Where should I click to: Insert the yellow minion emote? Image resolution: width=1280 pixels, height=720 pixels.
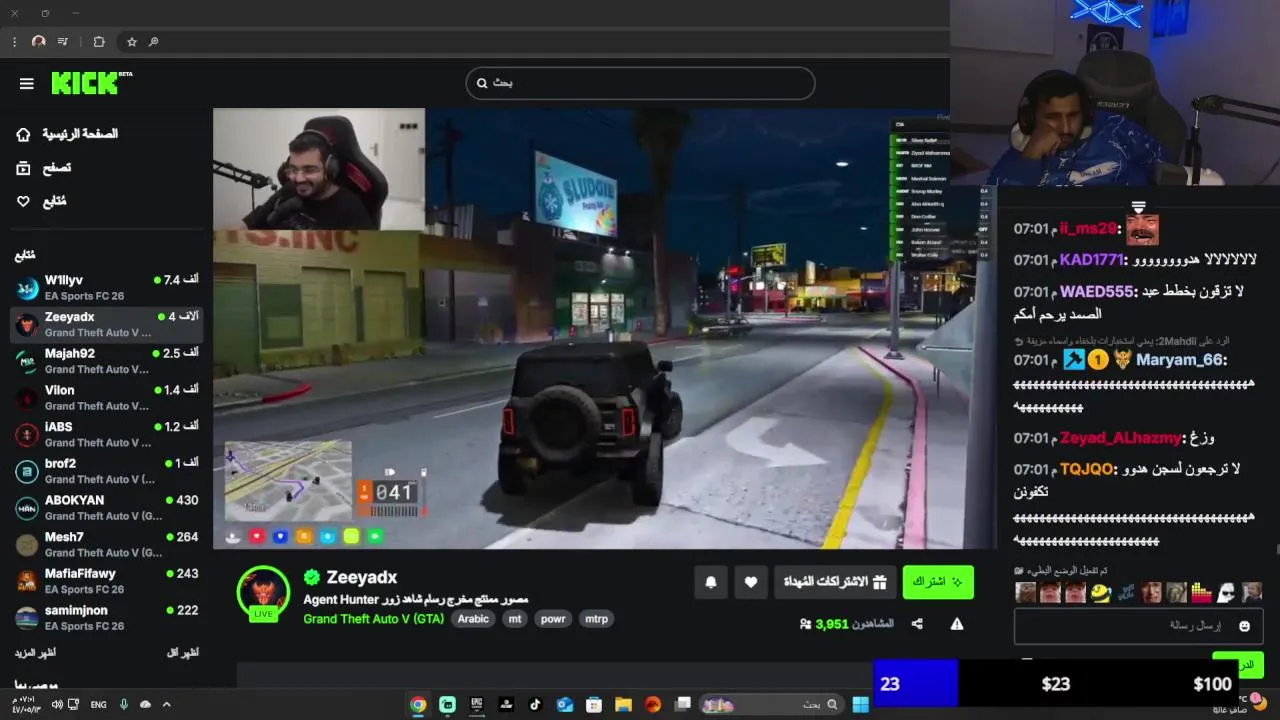(1101, 593)
